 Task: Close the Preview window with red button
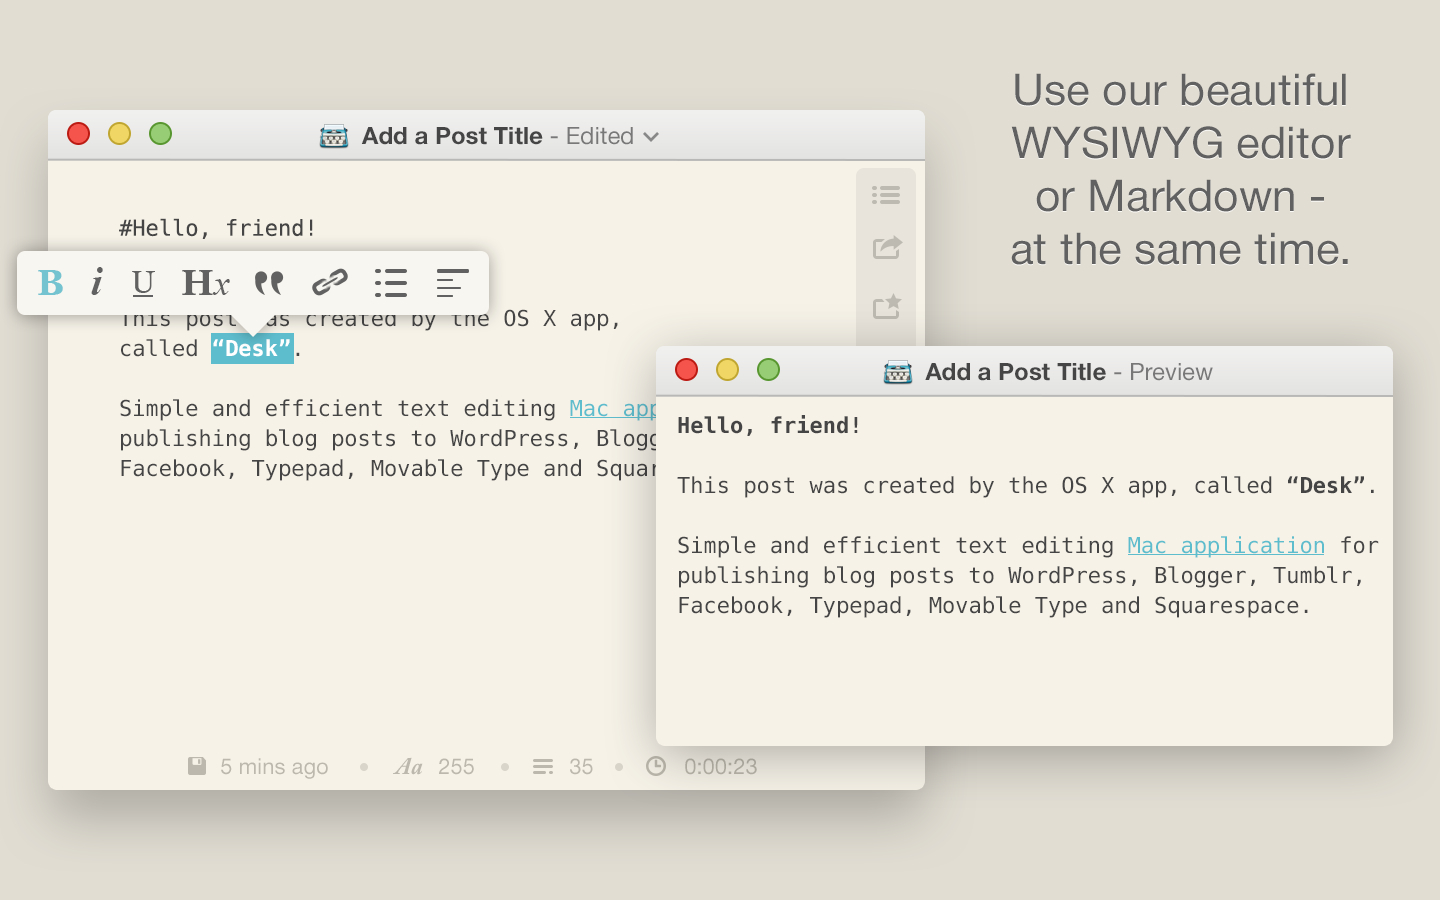(687, 370)
